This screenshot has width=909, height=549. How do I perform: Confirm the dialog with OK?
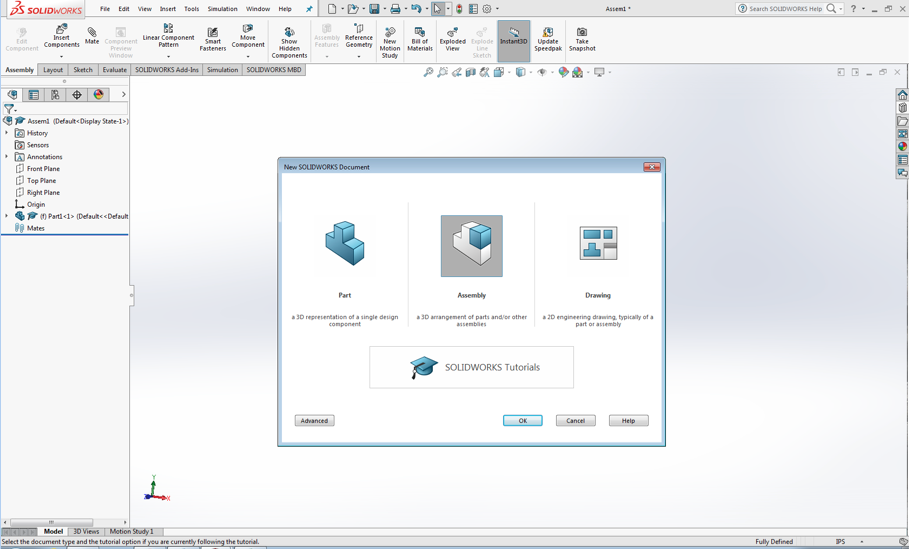click(x=522, y=421)
